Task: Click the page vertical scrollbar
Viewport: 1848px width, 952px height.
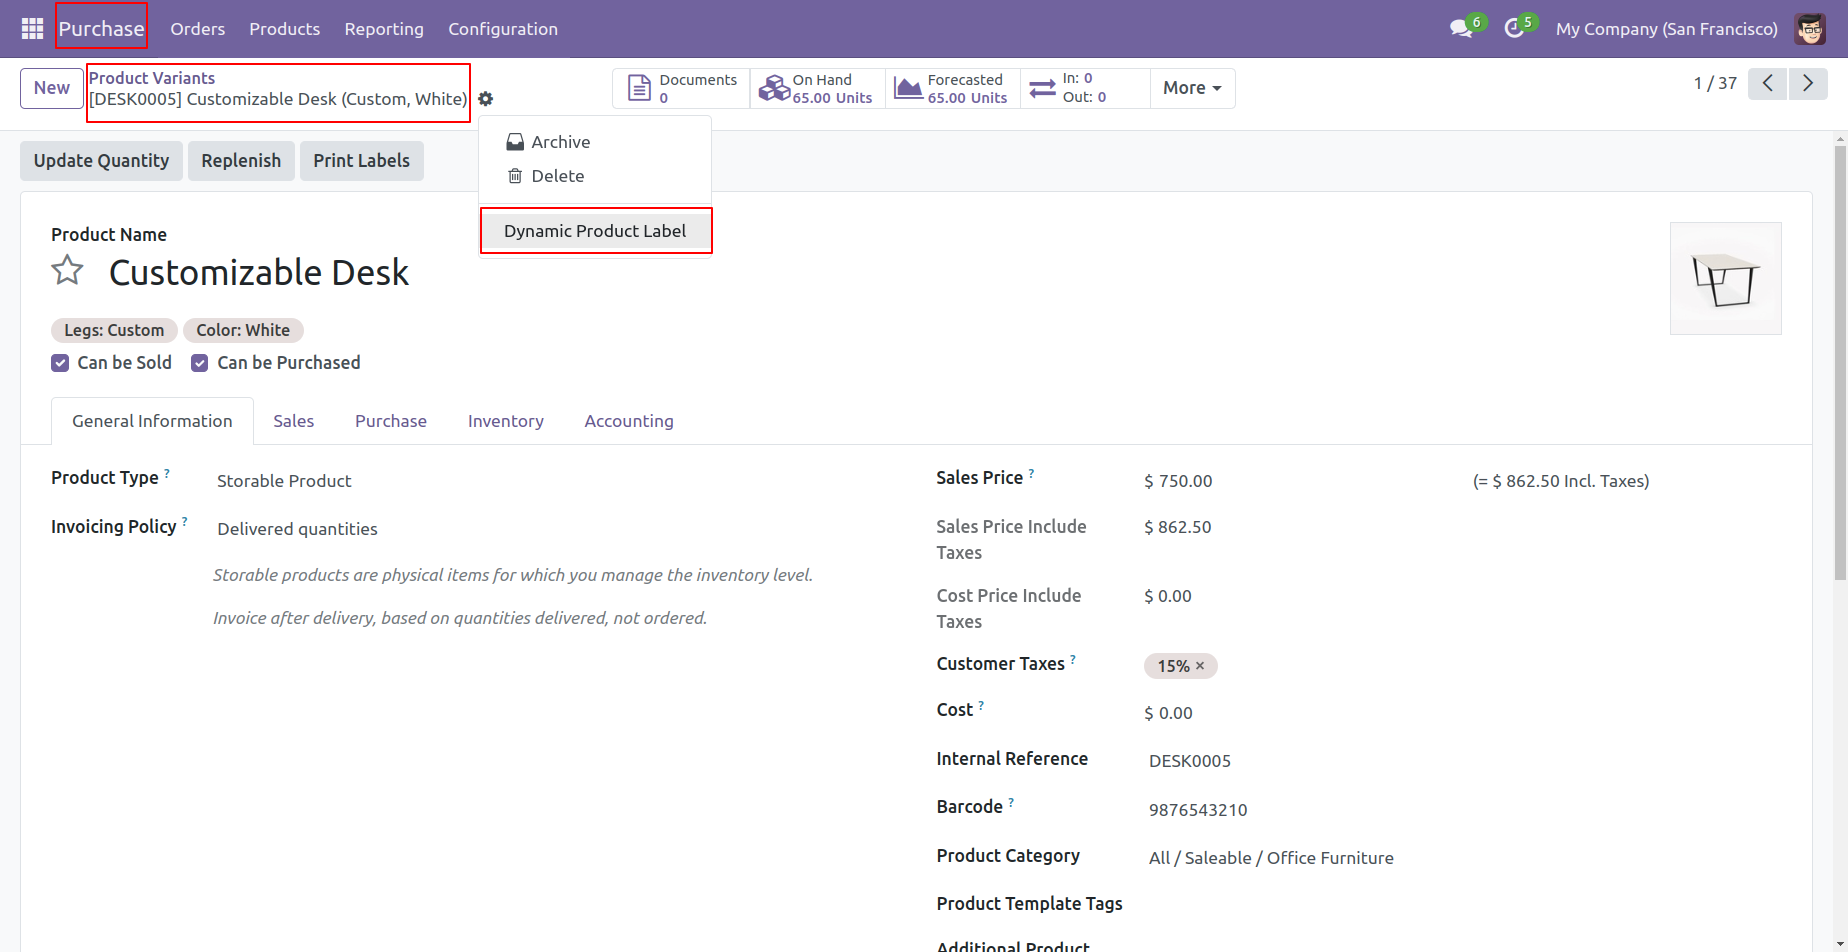Action: pyautogui.click(x=1840, y=360)
